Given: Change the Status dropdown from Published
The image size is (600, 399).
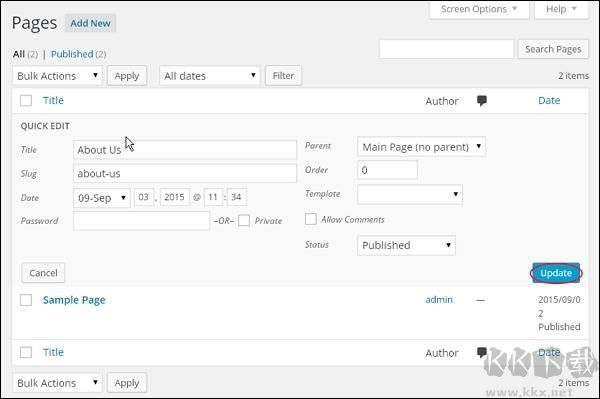Looking at the screenshot, I should (x=406, y=245).
